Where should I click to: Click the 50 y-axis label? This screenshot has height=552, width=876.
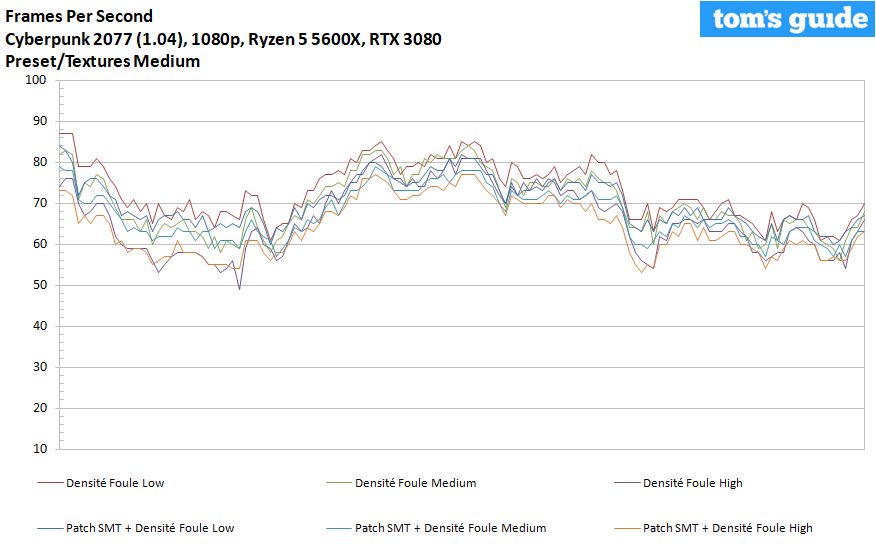pyautogui.click(x=40, y=285)
